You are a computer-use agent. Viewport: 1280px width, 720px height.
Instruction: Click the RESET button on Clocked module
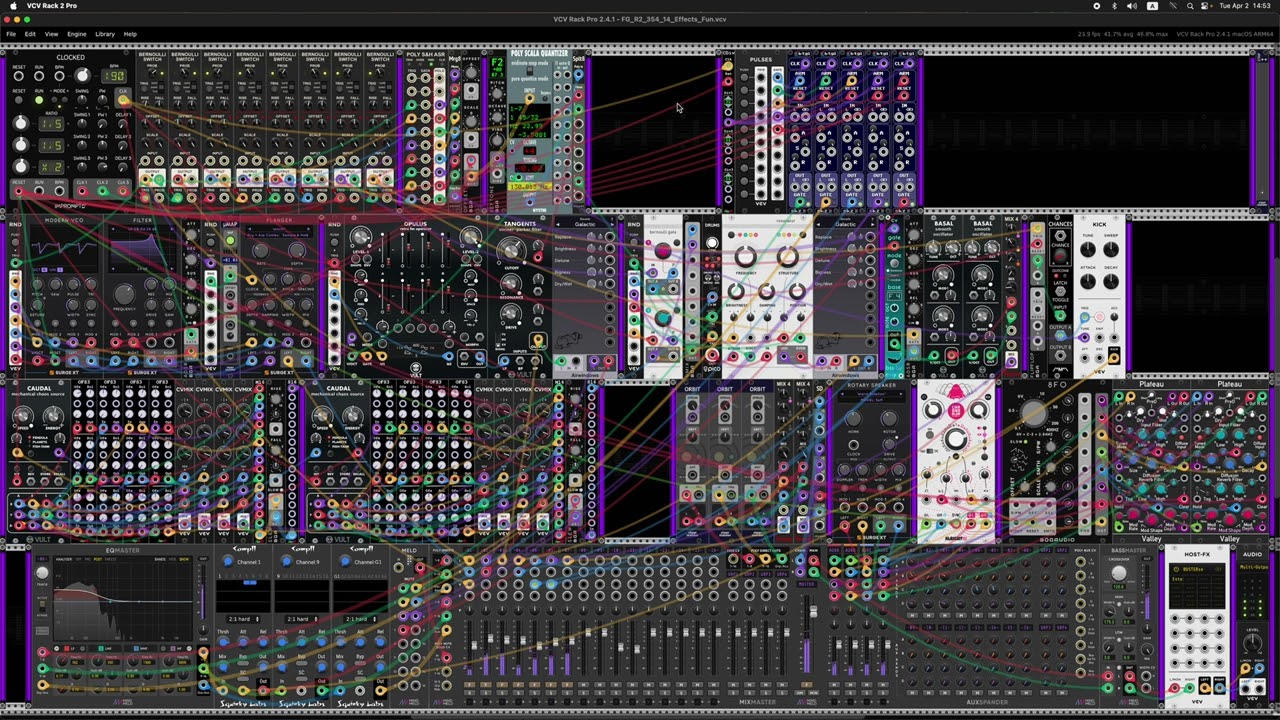click(18, 100)
